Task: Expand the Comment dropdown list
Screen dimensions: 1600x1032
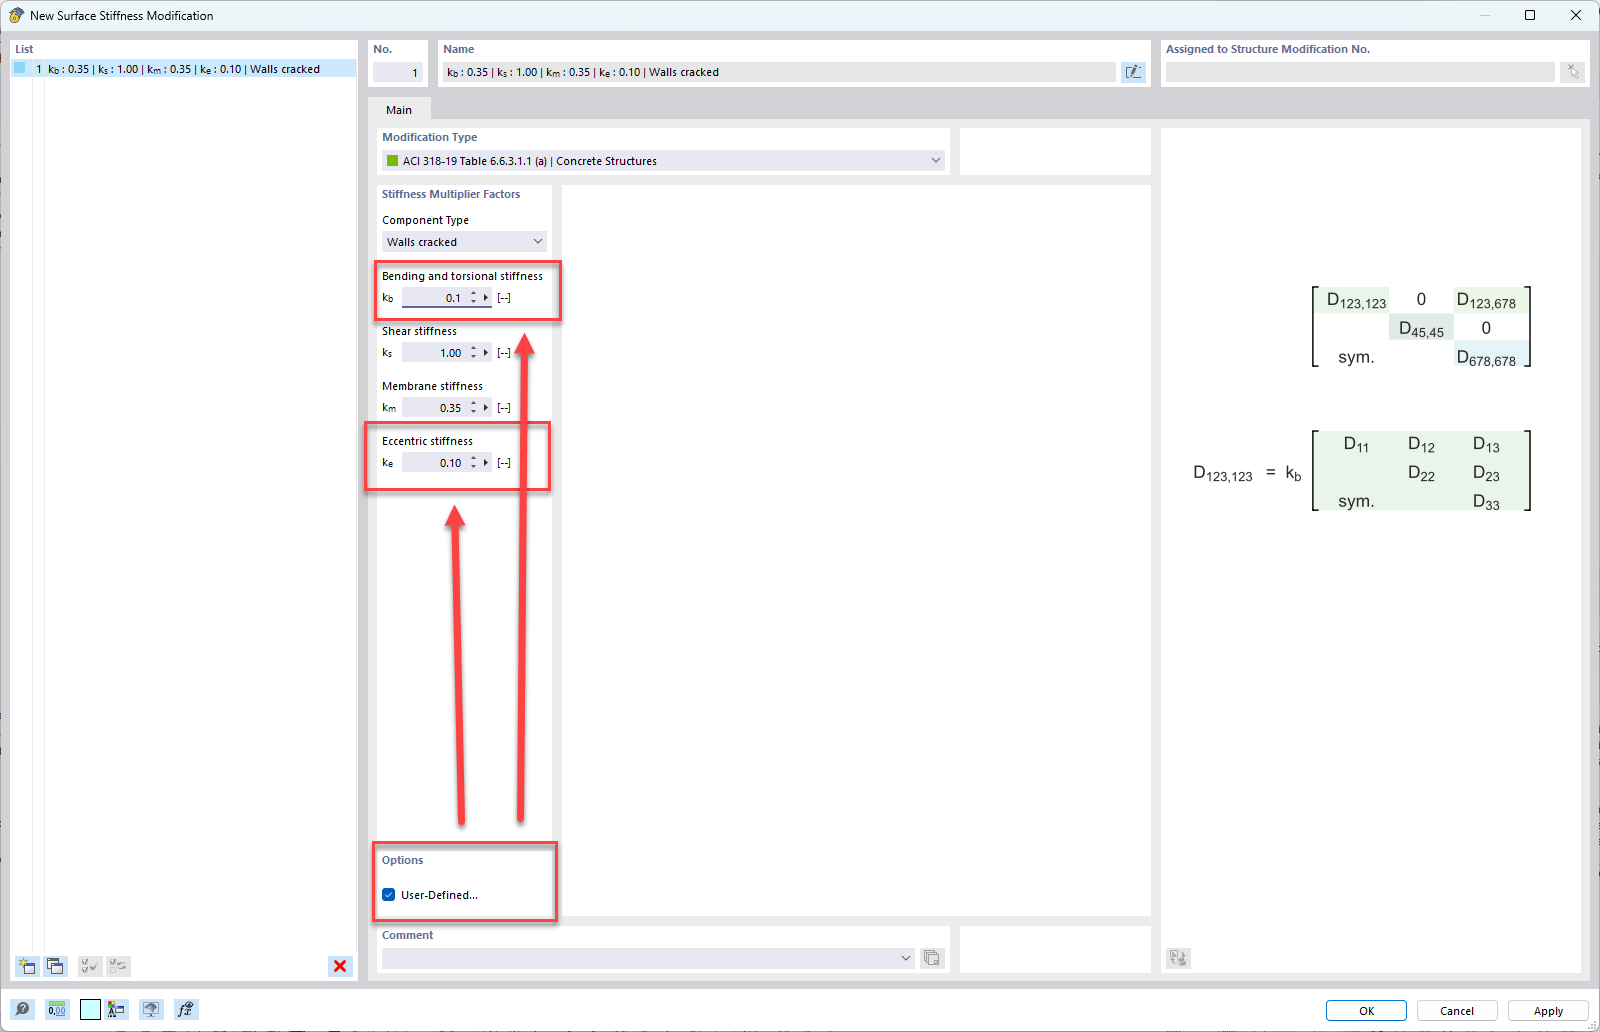Action: (905, 957)
